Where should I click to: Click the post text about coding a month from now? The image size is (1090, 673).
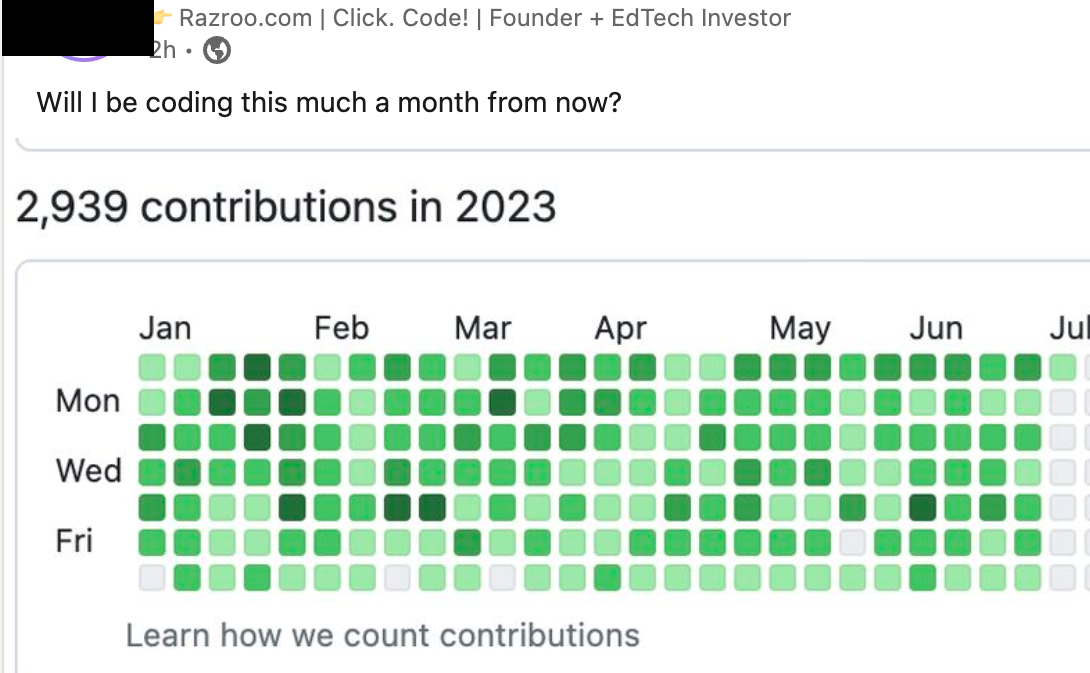(x=329, y=102)
